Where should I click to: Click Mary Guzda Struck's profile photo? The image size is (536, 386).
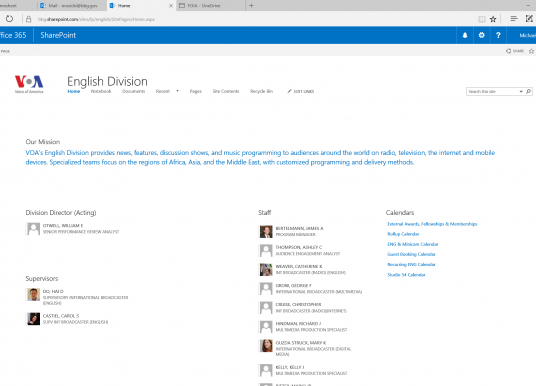266,346
